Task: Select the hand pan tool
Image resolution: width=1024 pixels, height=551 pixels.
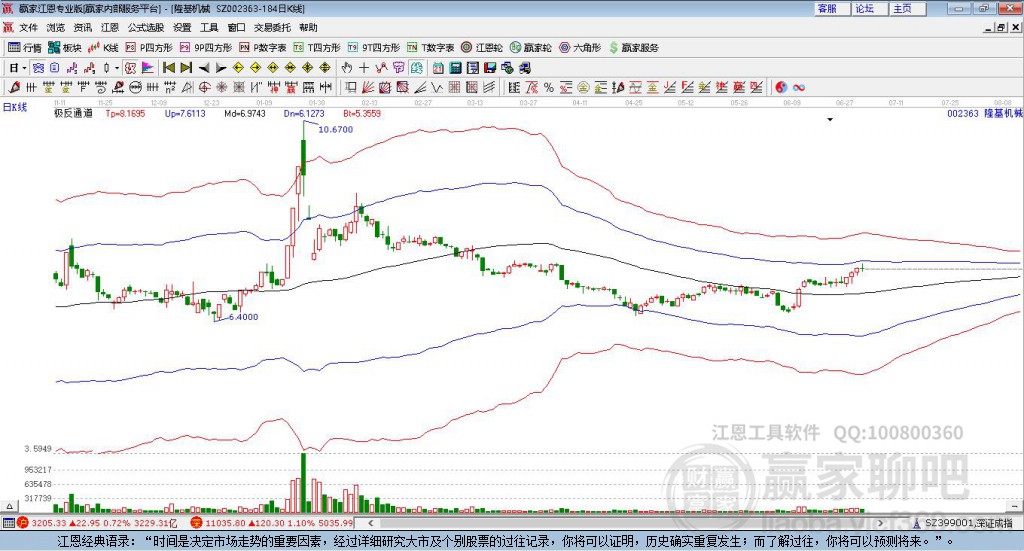Action: tap(347, 68)
